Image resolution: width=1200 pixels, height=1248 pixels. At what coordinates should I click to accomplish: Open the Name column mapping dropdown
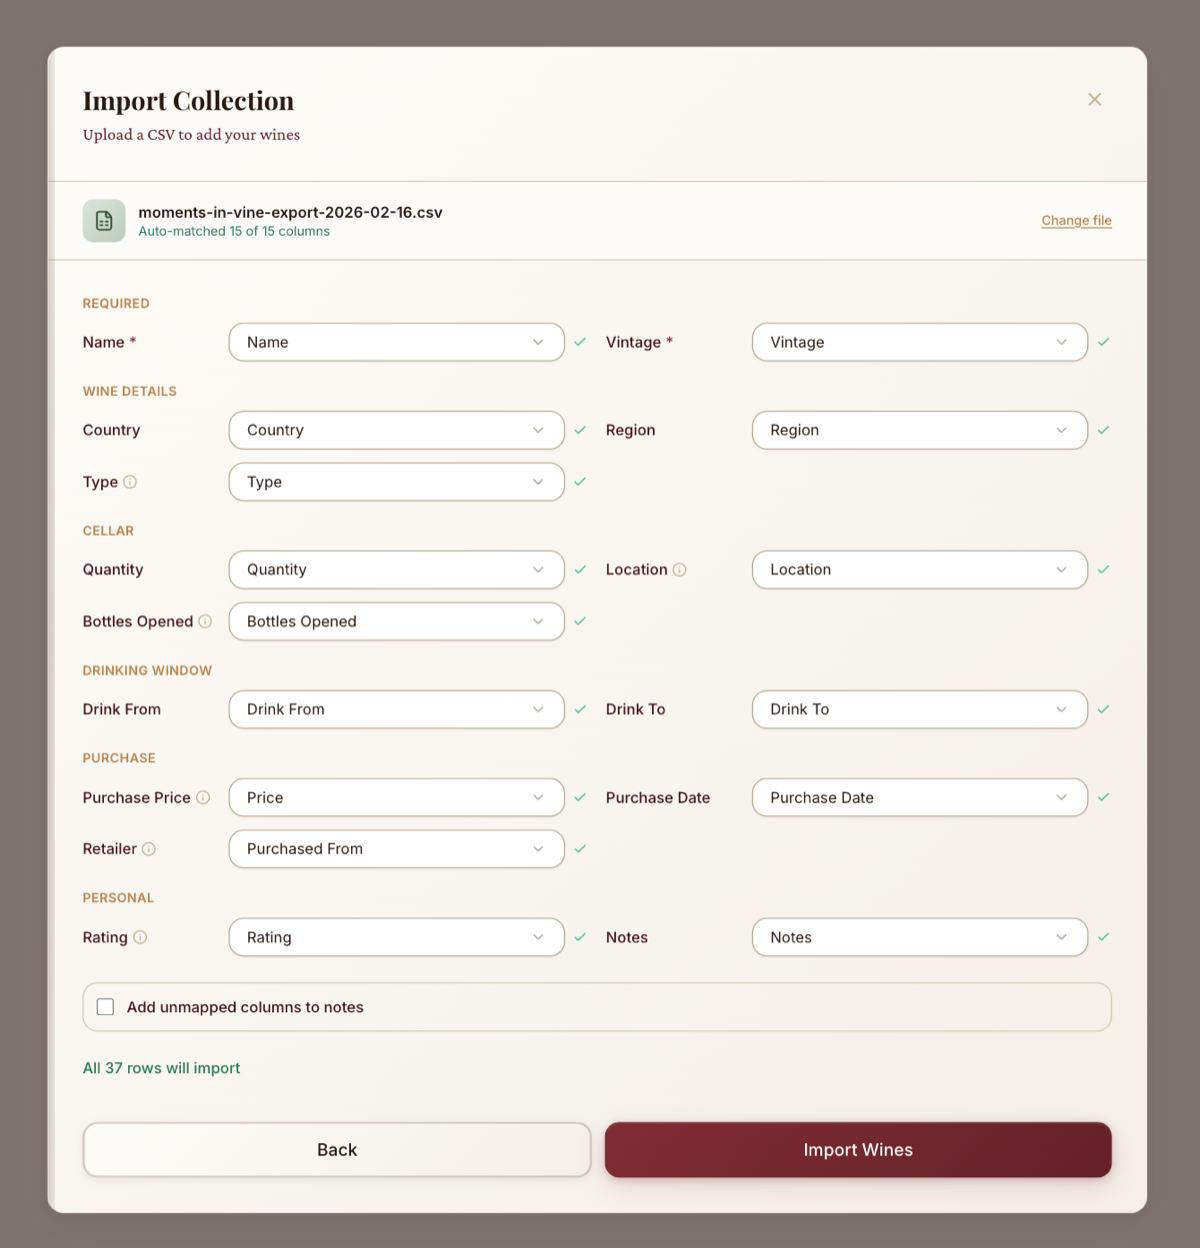click(x=396, y=341)
